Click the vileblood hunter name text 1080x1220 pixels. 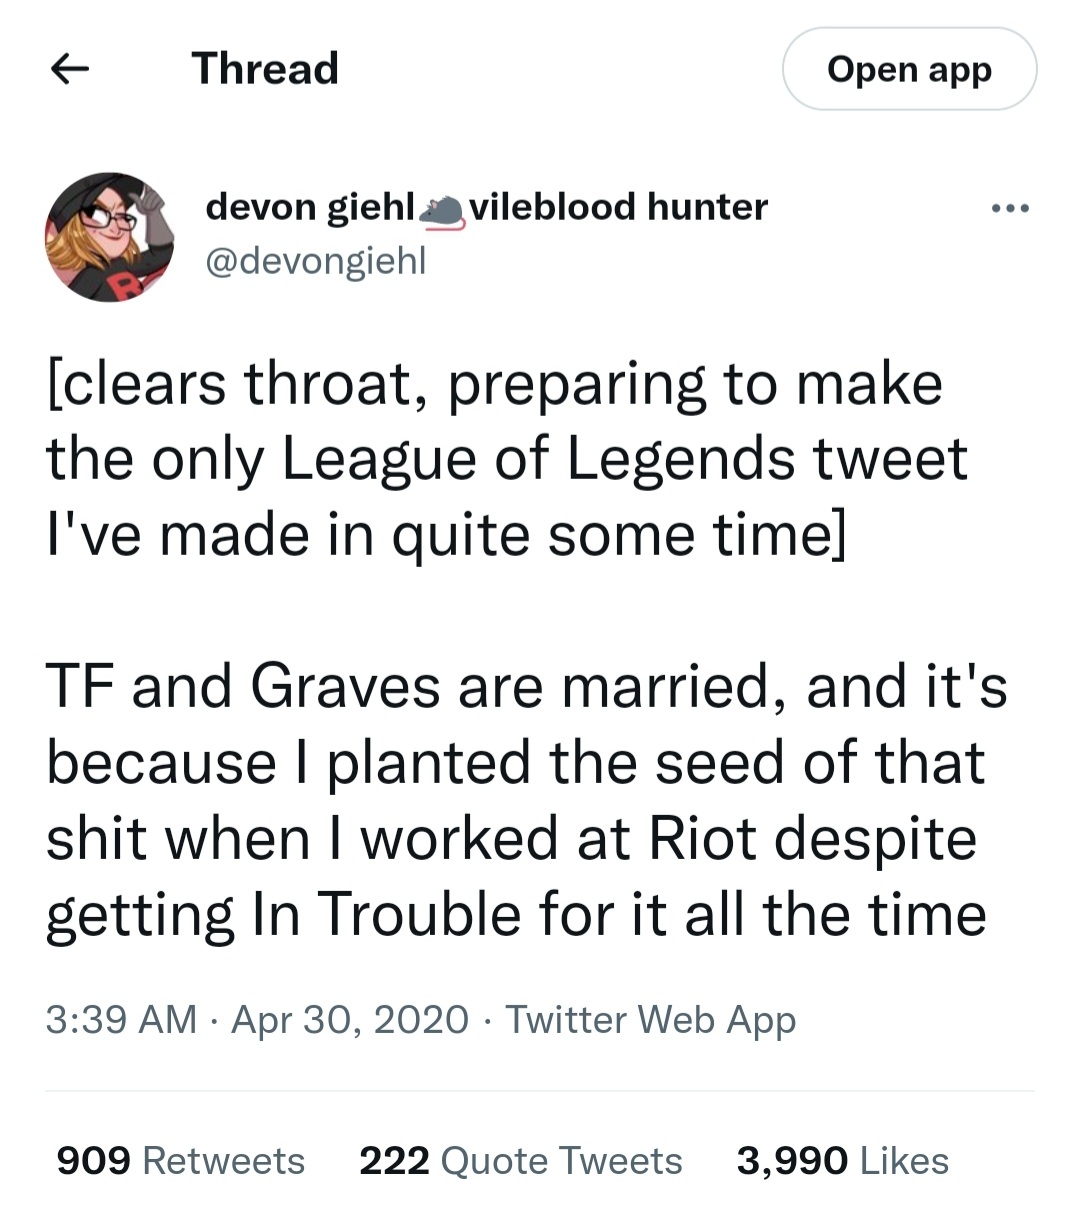[618, 207]
